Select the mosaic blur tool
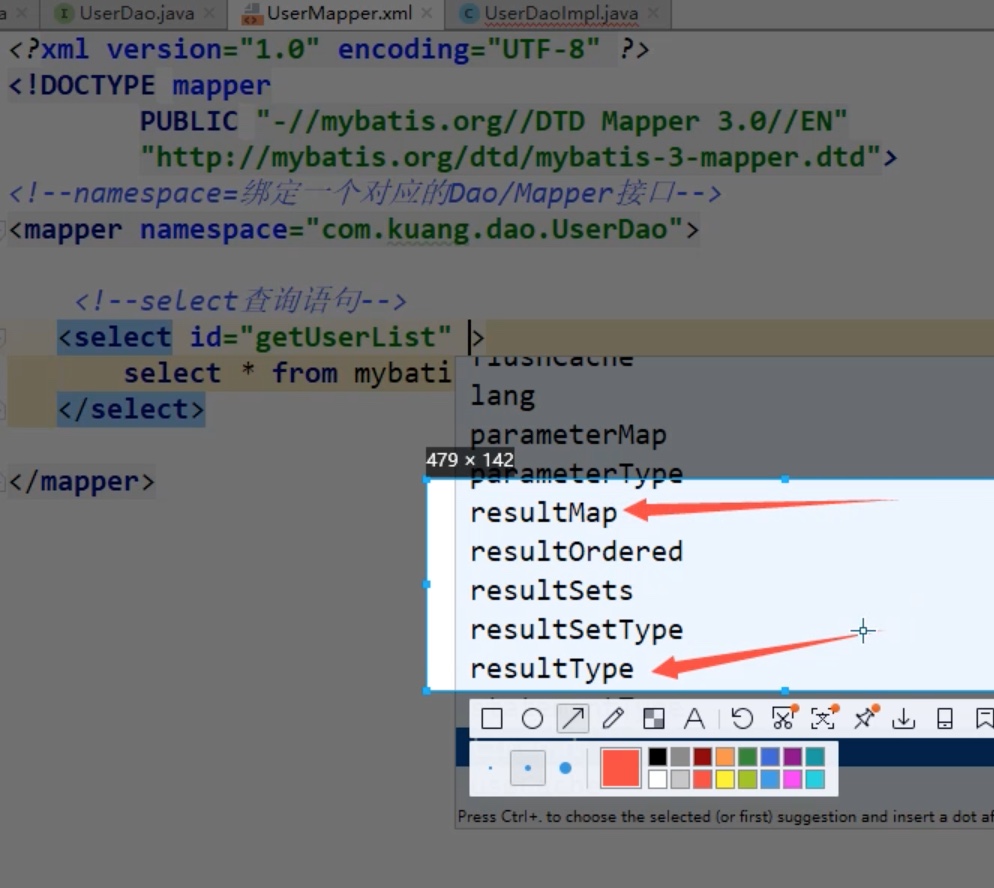This screenshot has height=888, width=994. point(653,718)
